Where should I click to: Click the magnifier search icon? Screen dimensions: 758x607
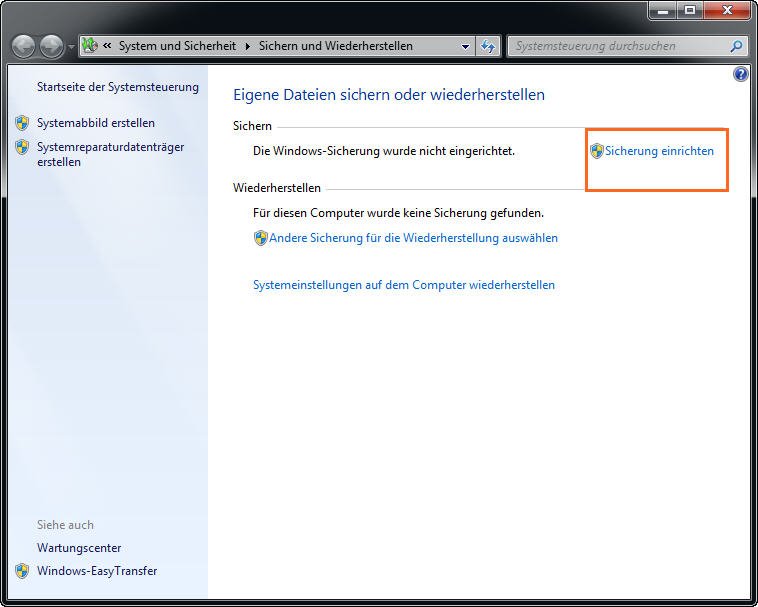[x=736, y=46]
